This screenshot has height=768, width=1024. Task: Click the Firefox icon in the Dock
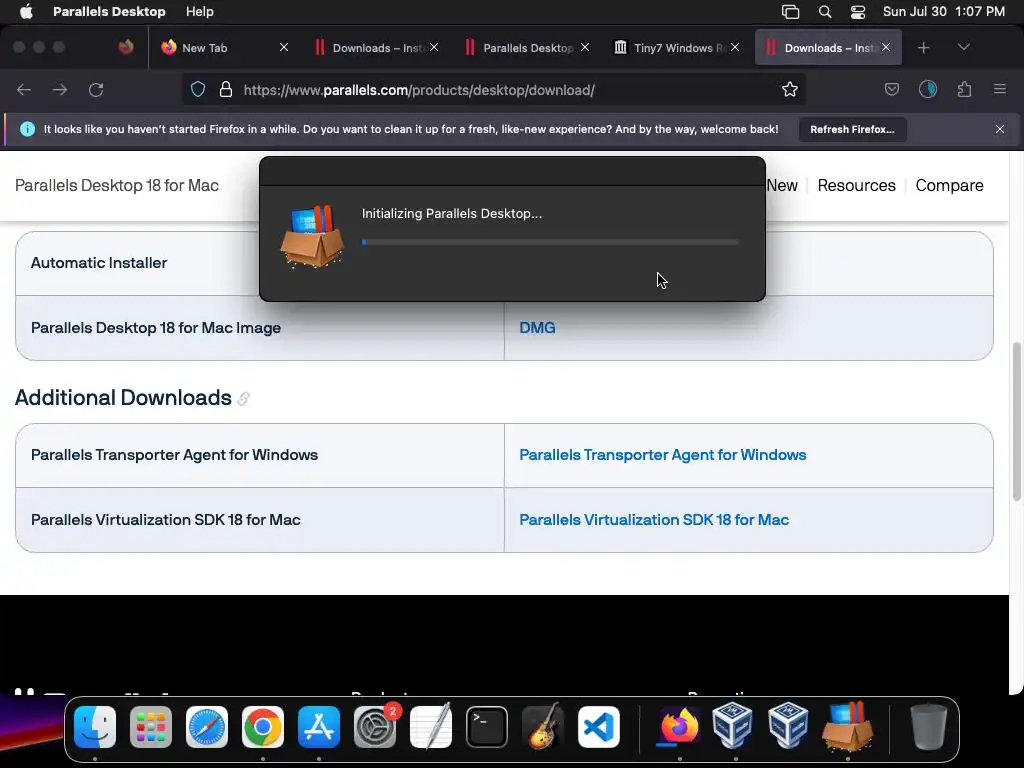677,727
